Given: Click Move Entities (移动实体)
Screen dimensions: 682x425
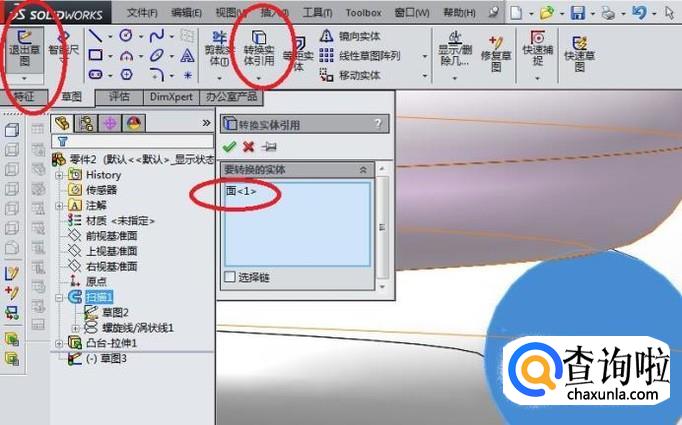Looking at the screenshot, I should point(350,75).
